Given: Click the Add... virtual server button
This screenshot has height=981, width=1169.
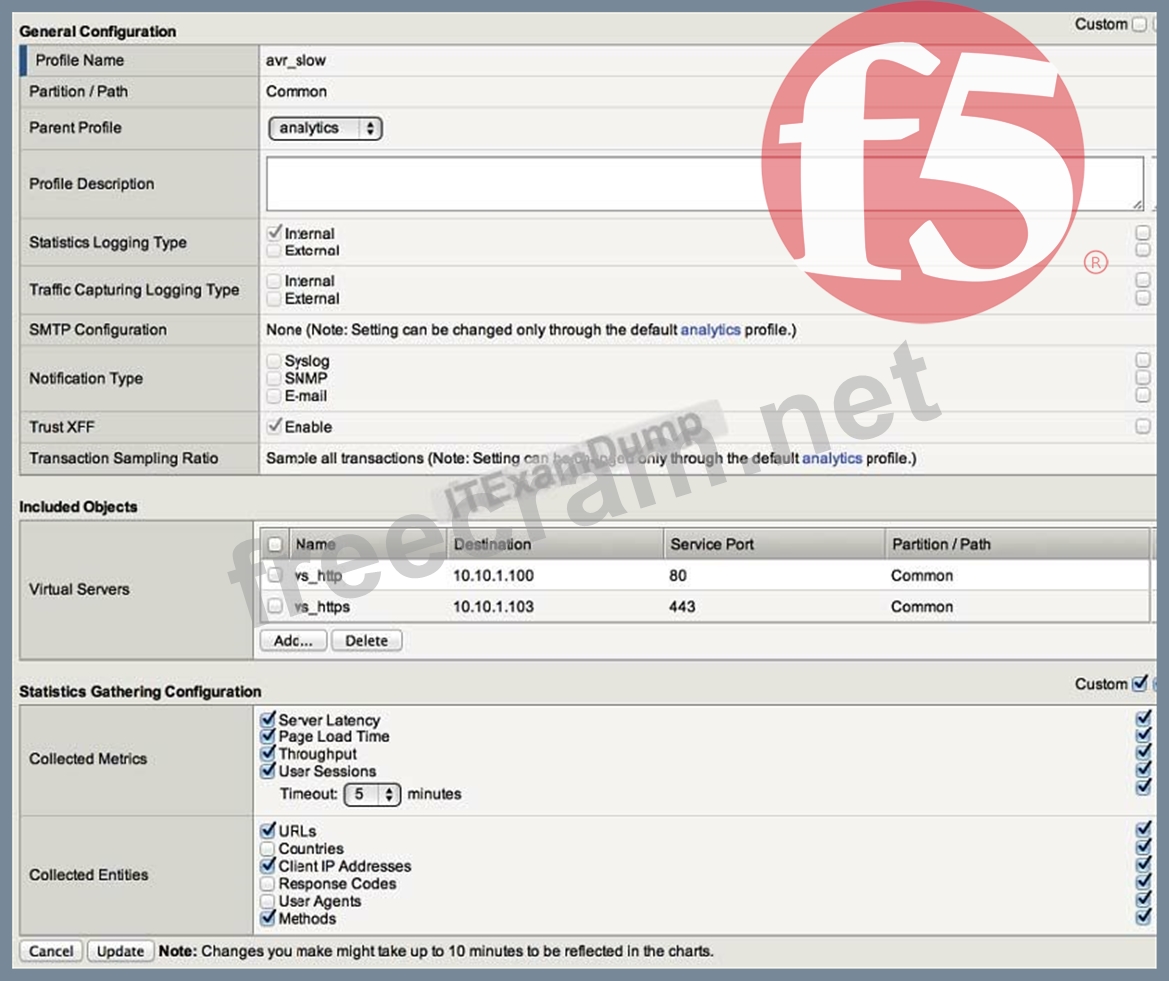Looking at the screenshot, I should click(293, 640).
